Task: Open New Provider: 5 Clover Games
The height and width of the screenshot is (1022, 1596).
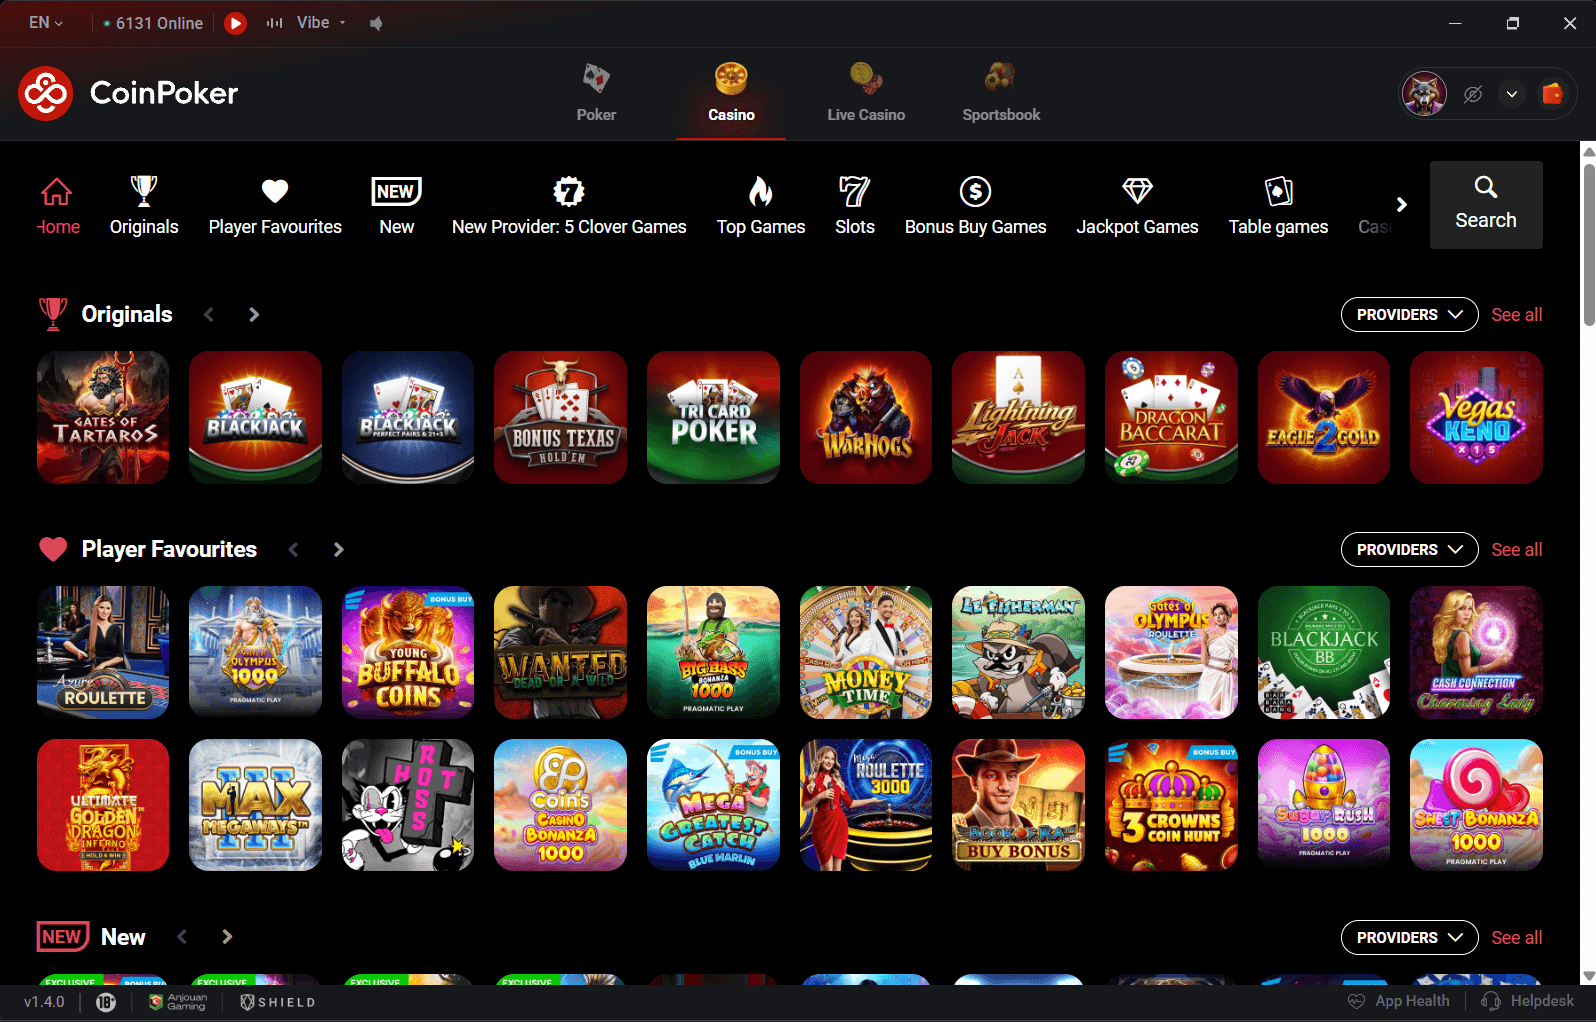Action: pos(569,206)
